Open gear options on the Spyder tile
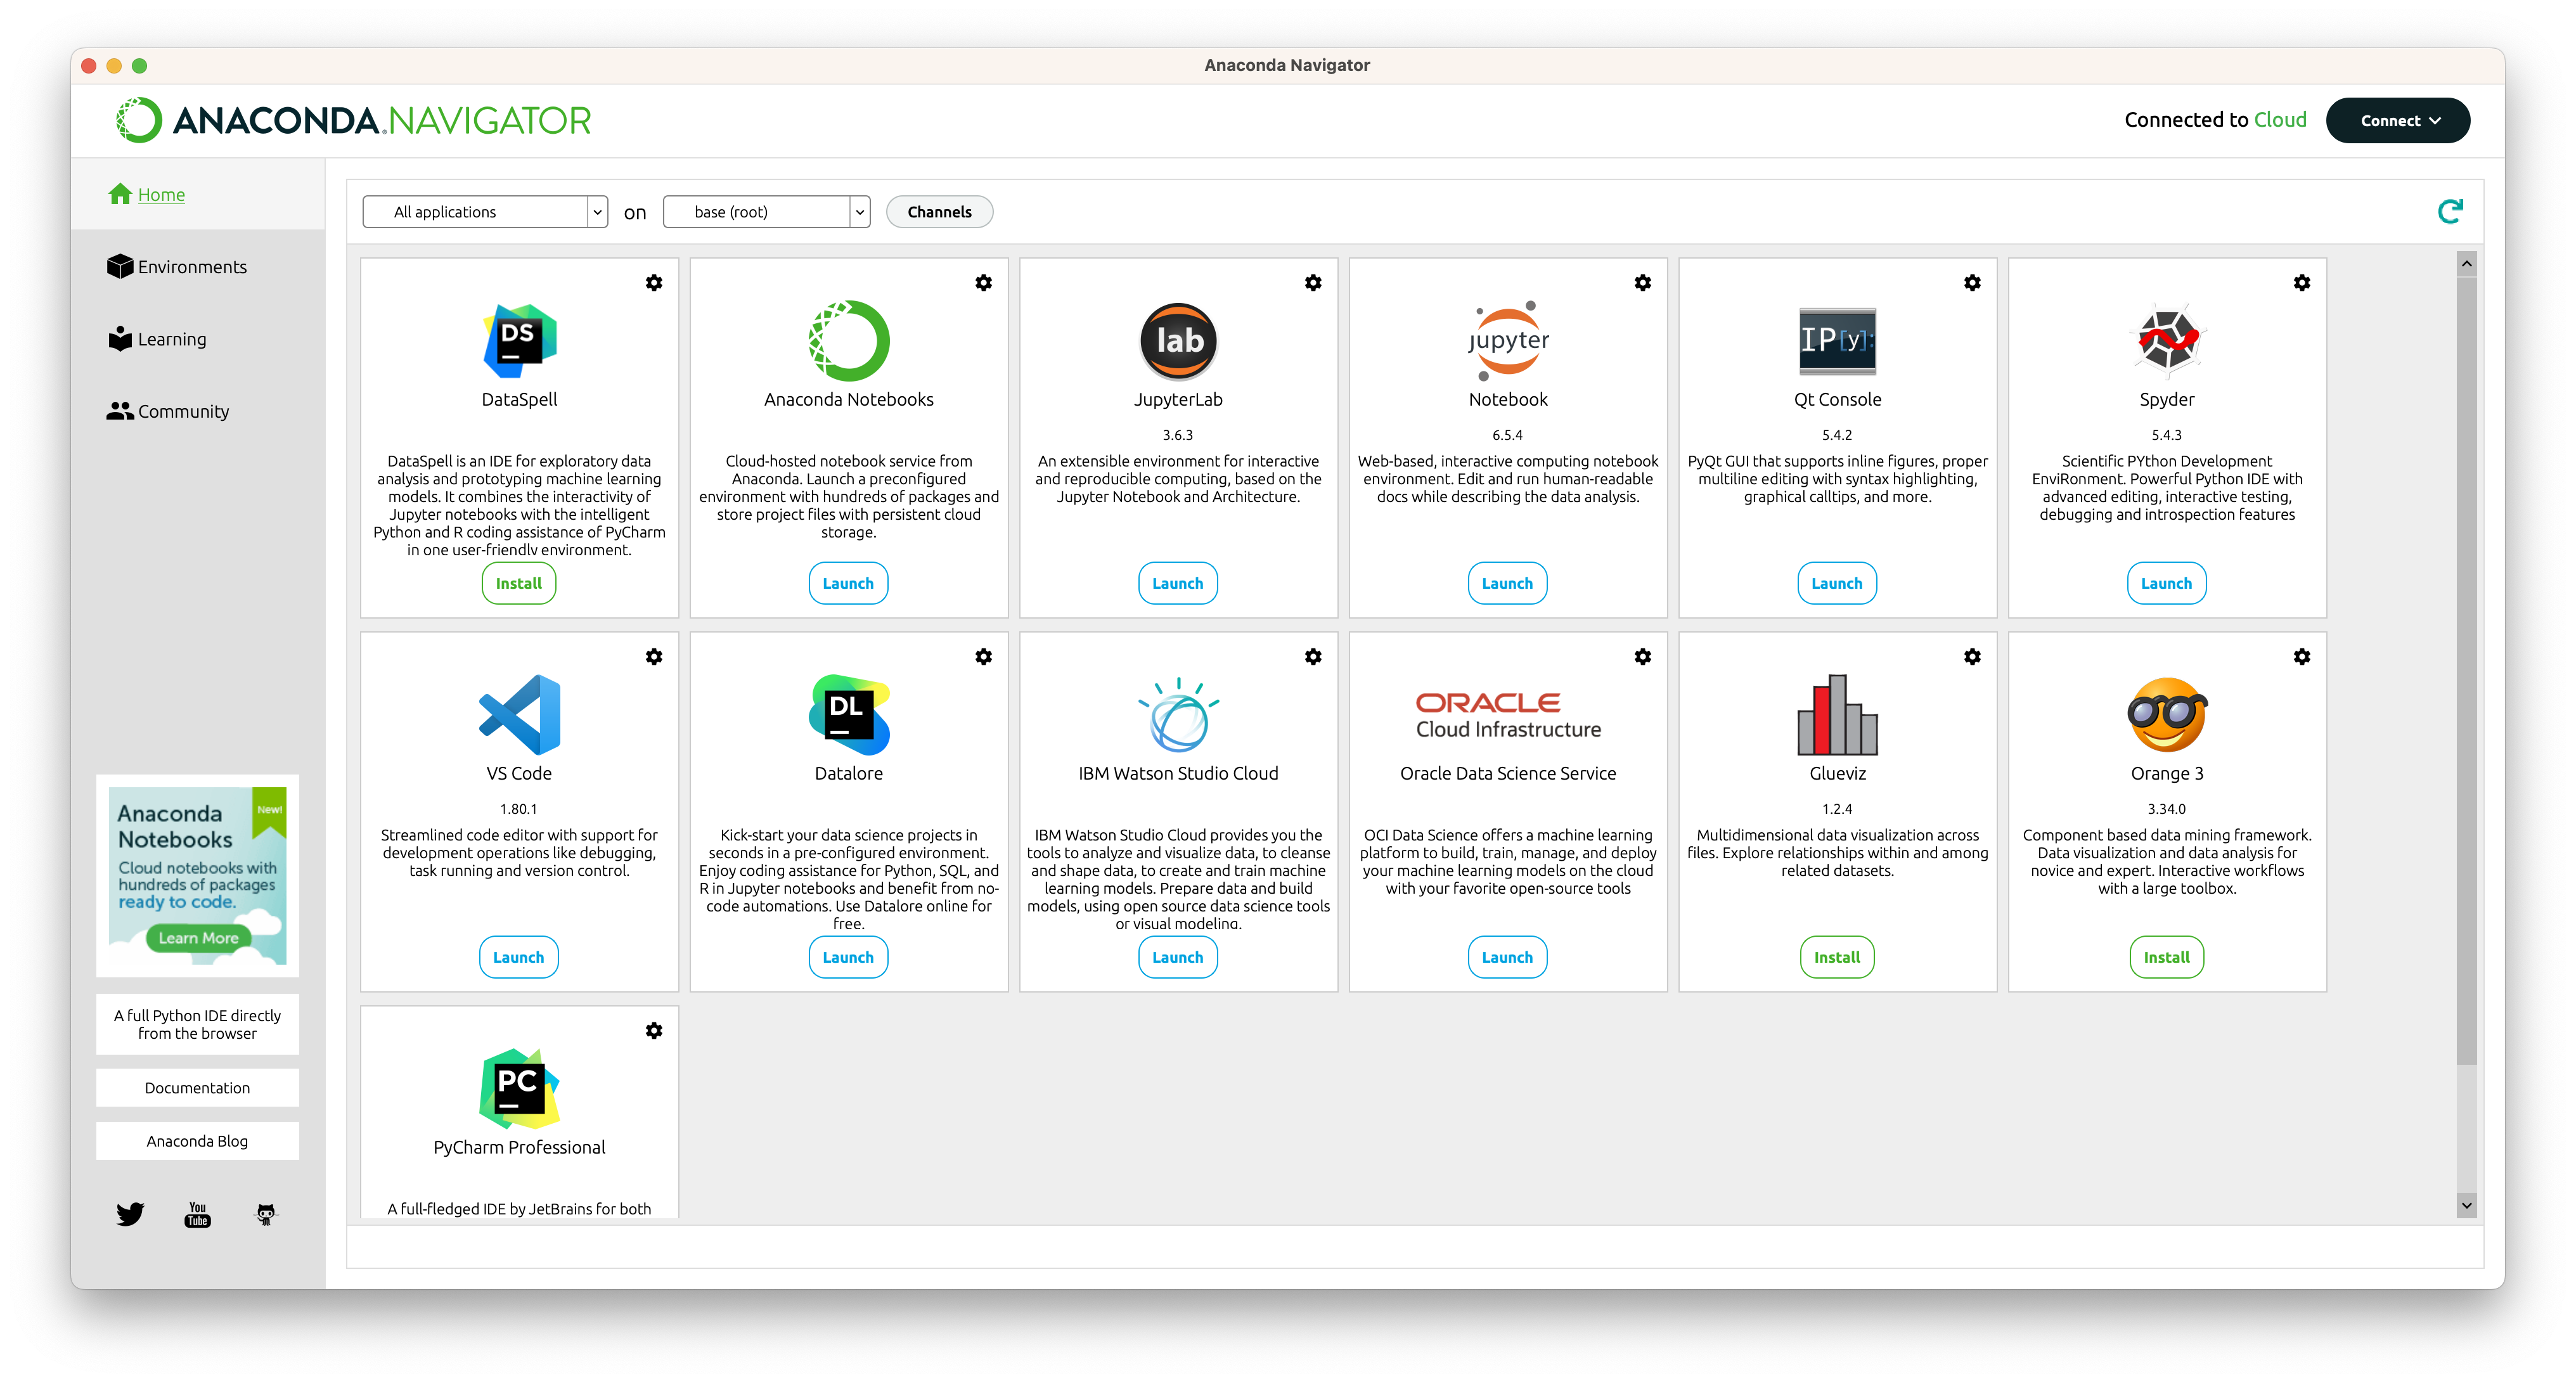2576x1383 pixels. tap(2301, 283)
